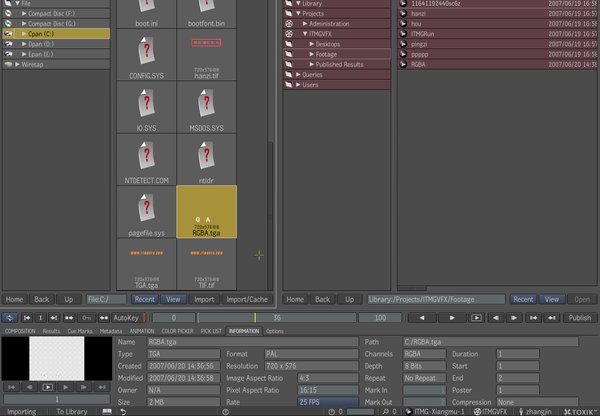This screenshot has height=416, width=600.
Task: Expand the Dpan (D:) drive
Action: click(x=24, y=43)
